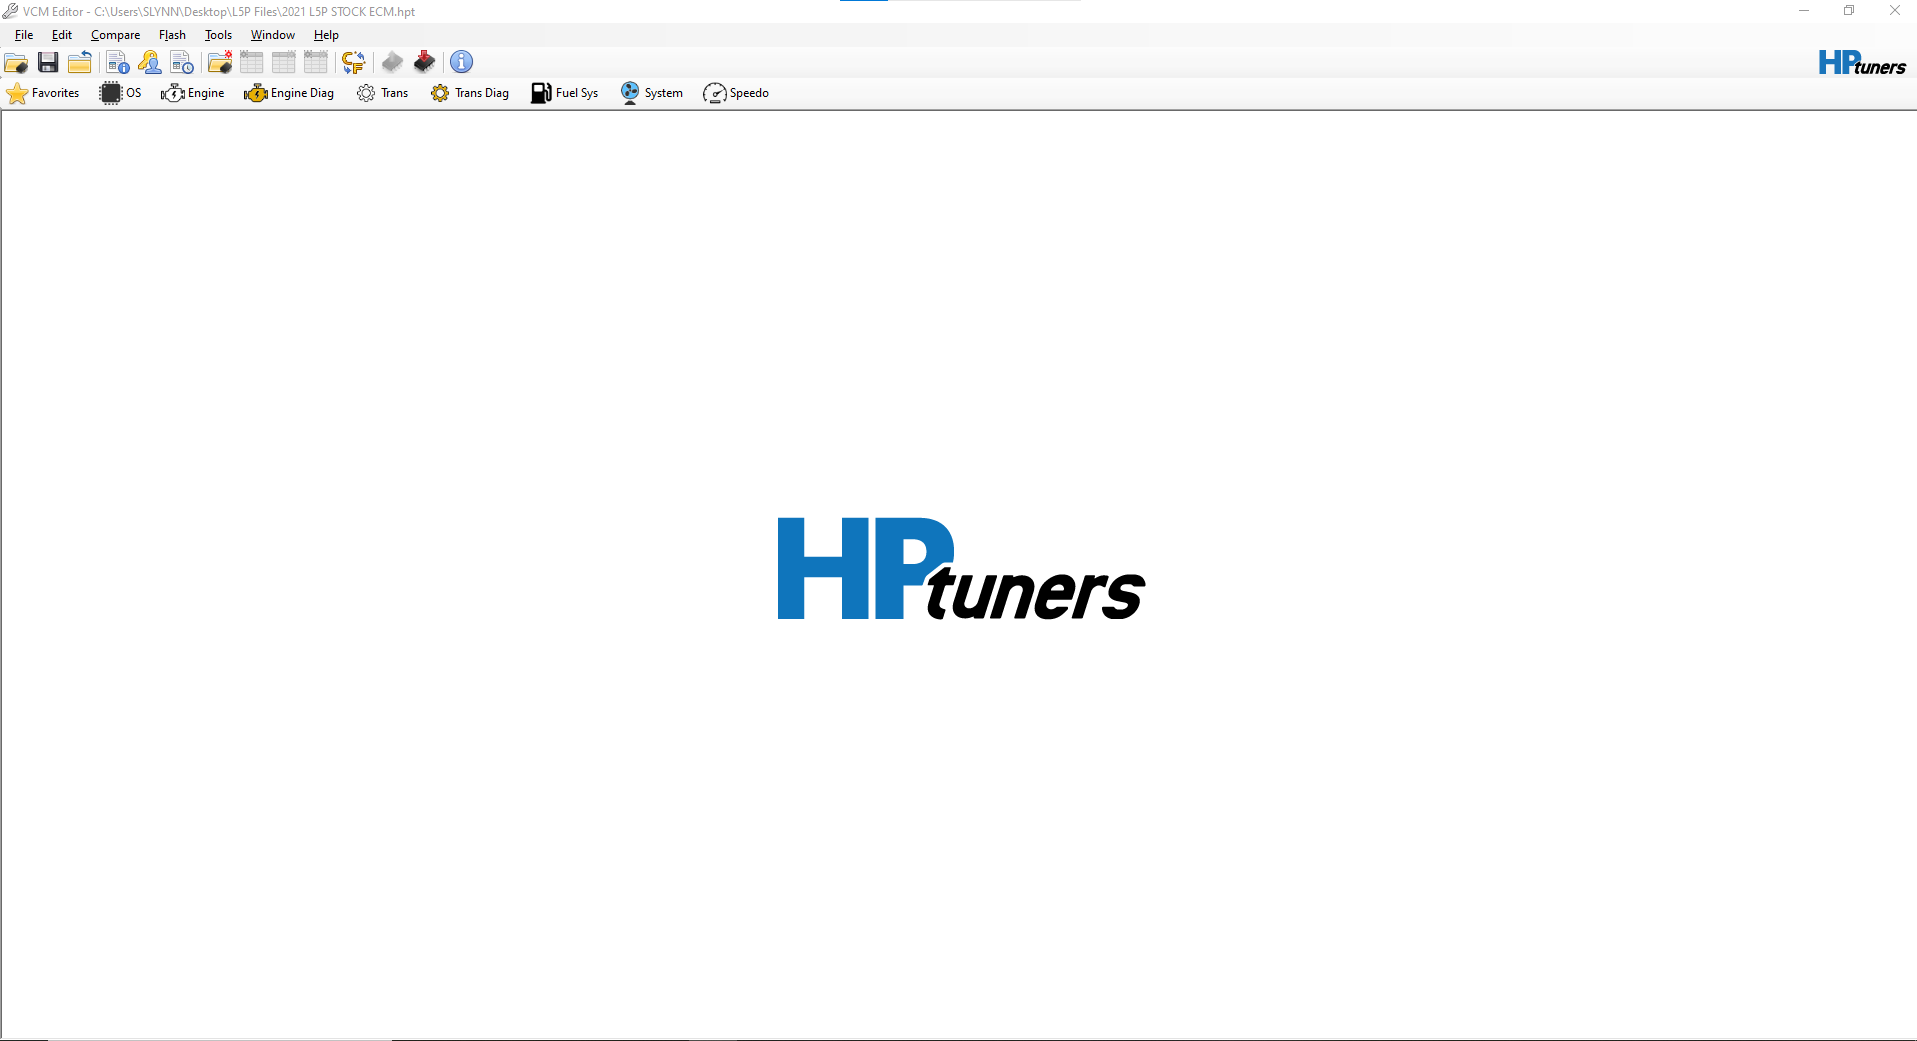Click the HP Tuners logo

point(1860,62)
